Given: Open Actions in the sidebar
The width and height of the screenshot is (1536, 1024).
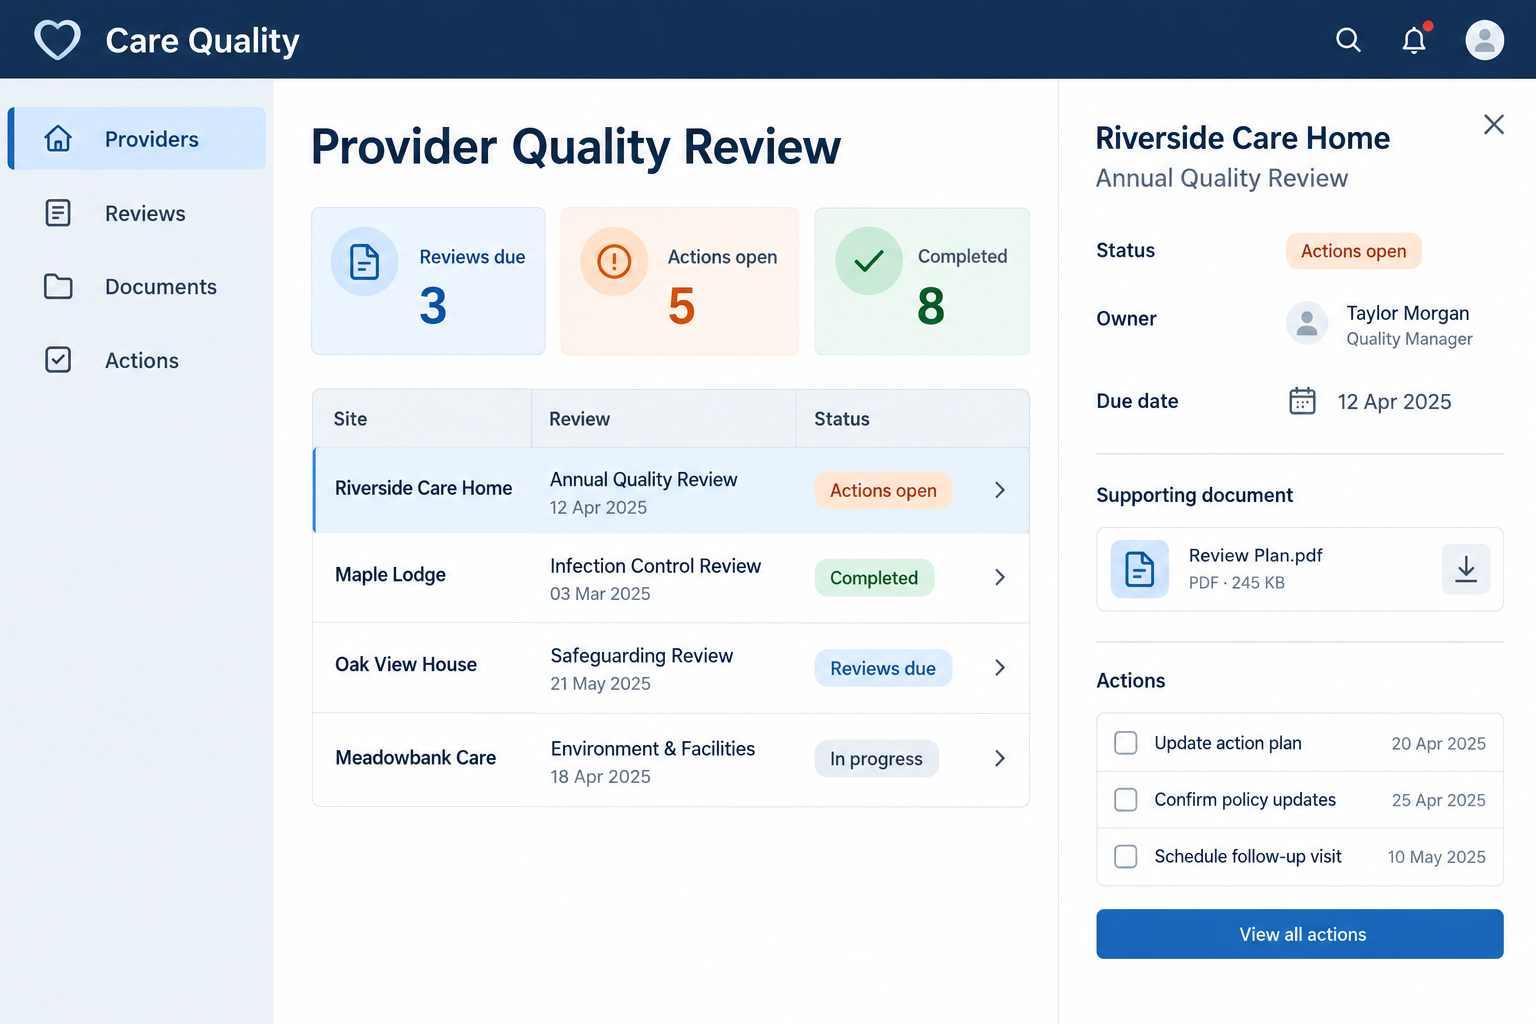Looking at the screenshot, I should coord(138,360).
